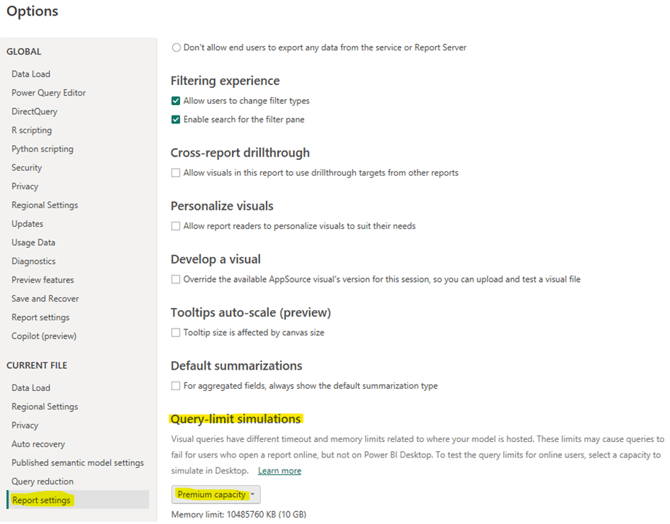
Task: Open Data Load under Global section
Action: pyautogui.click(x=31, y=74)
